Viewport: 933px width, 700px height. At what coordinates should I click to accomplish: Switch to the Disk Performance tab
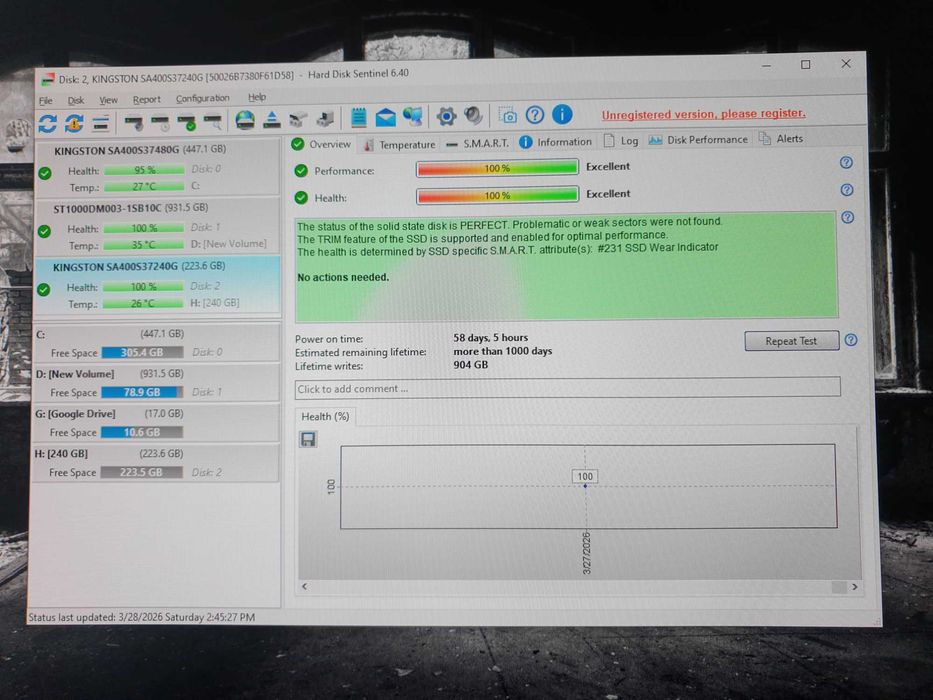(x=698, y=140)
